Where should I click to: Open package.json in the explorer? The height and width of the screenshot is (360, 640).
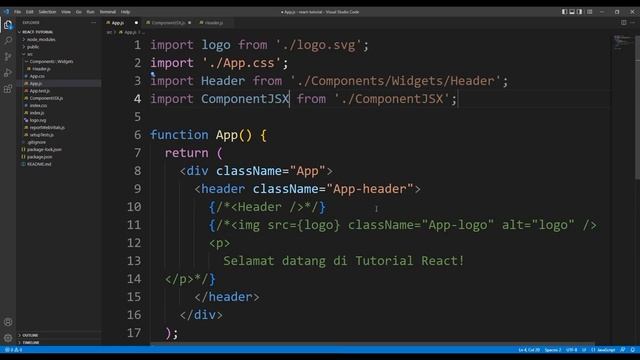coord(40,157)
